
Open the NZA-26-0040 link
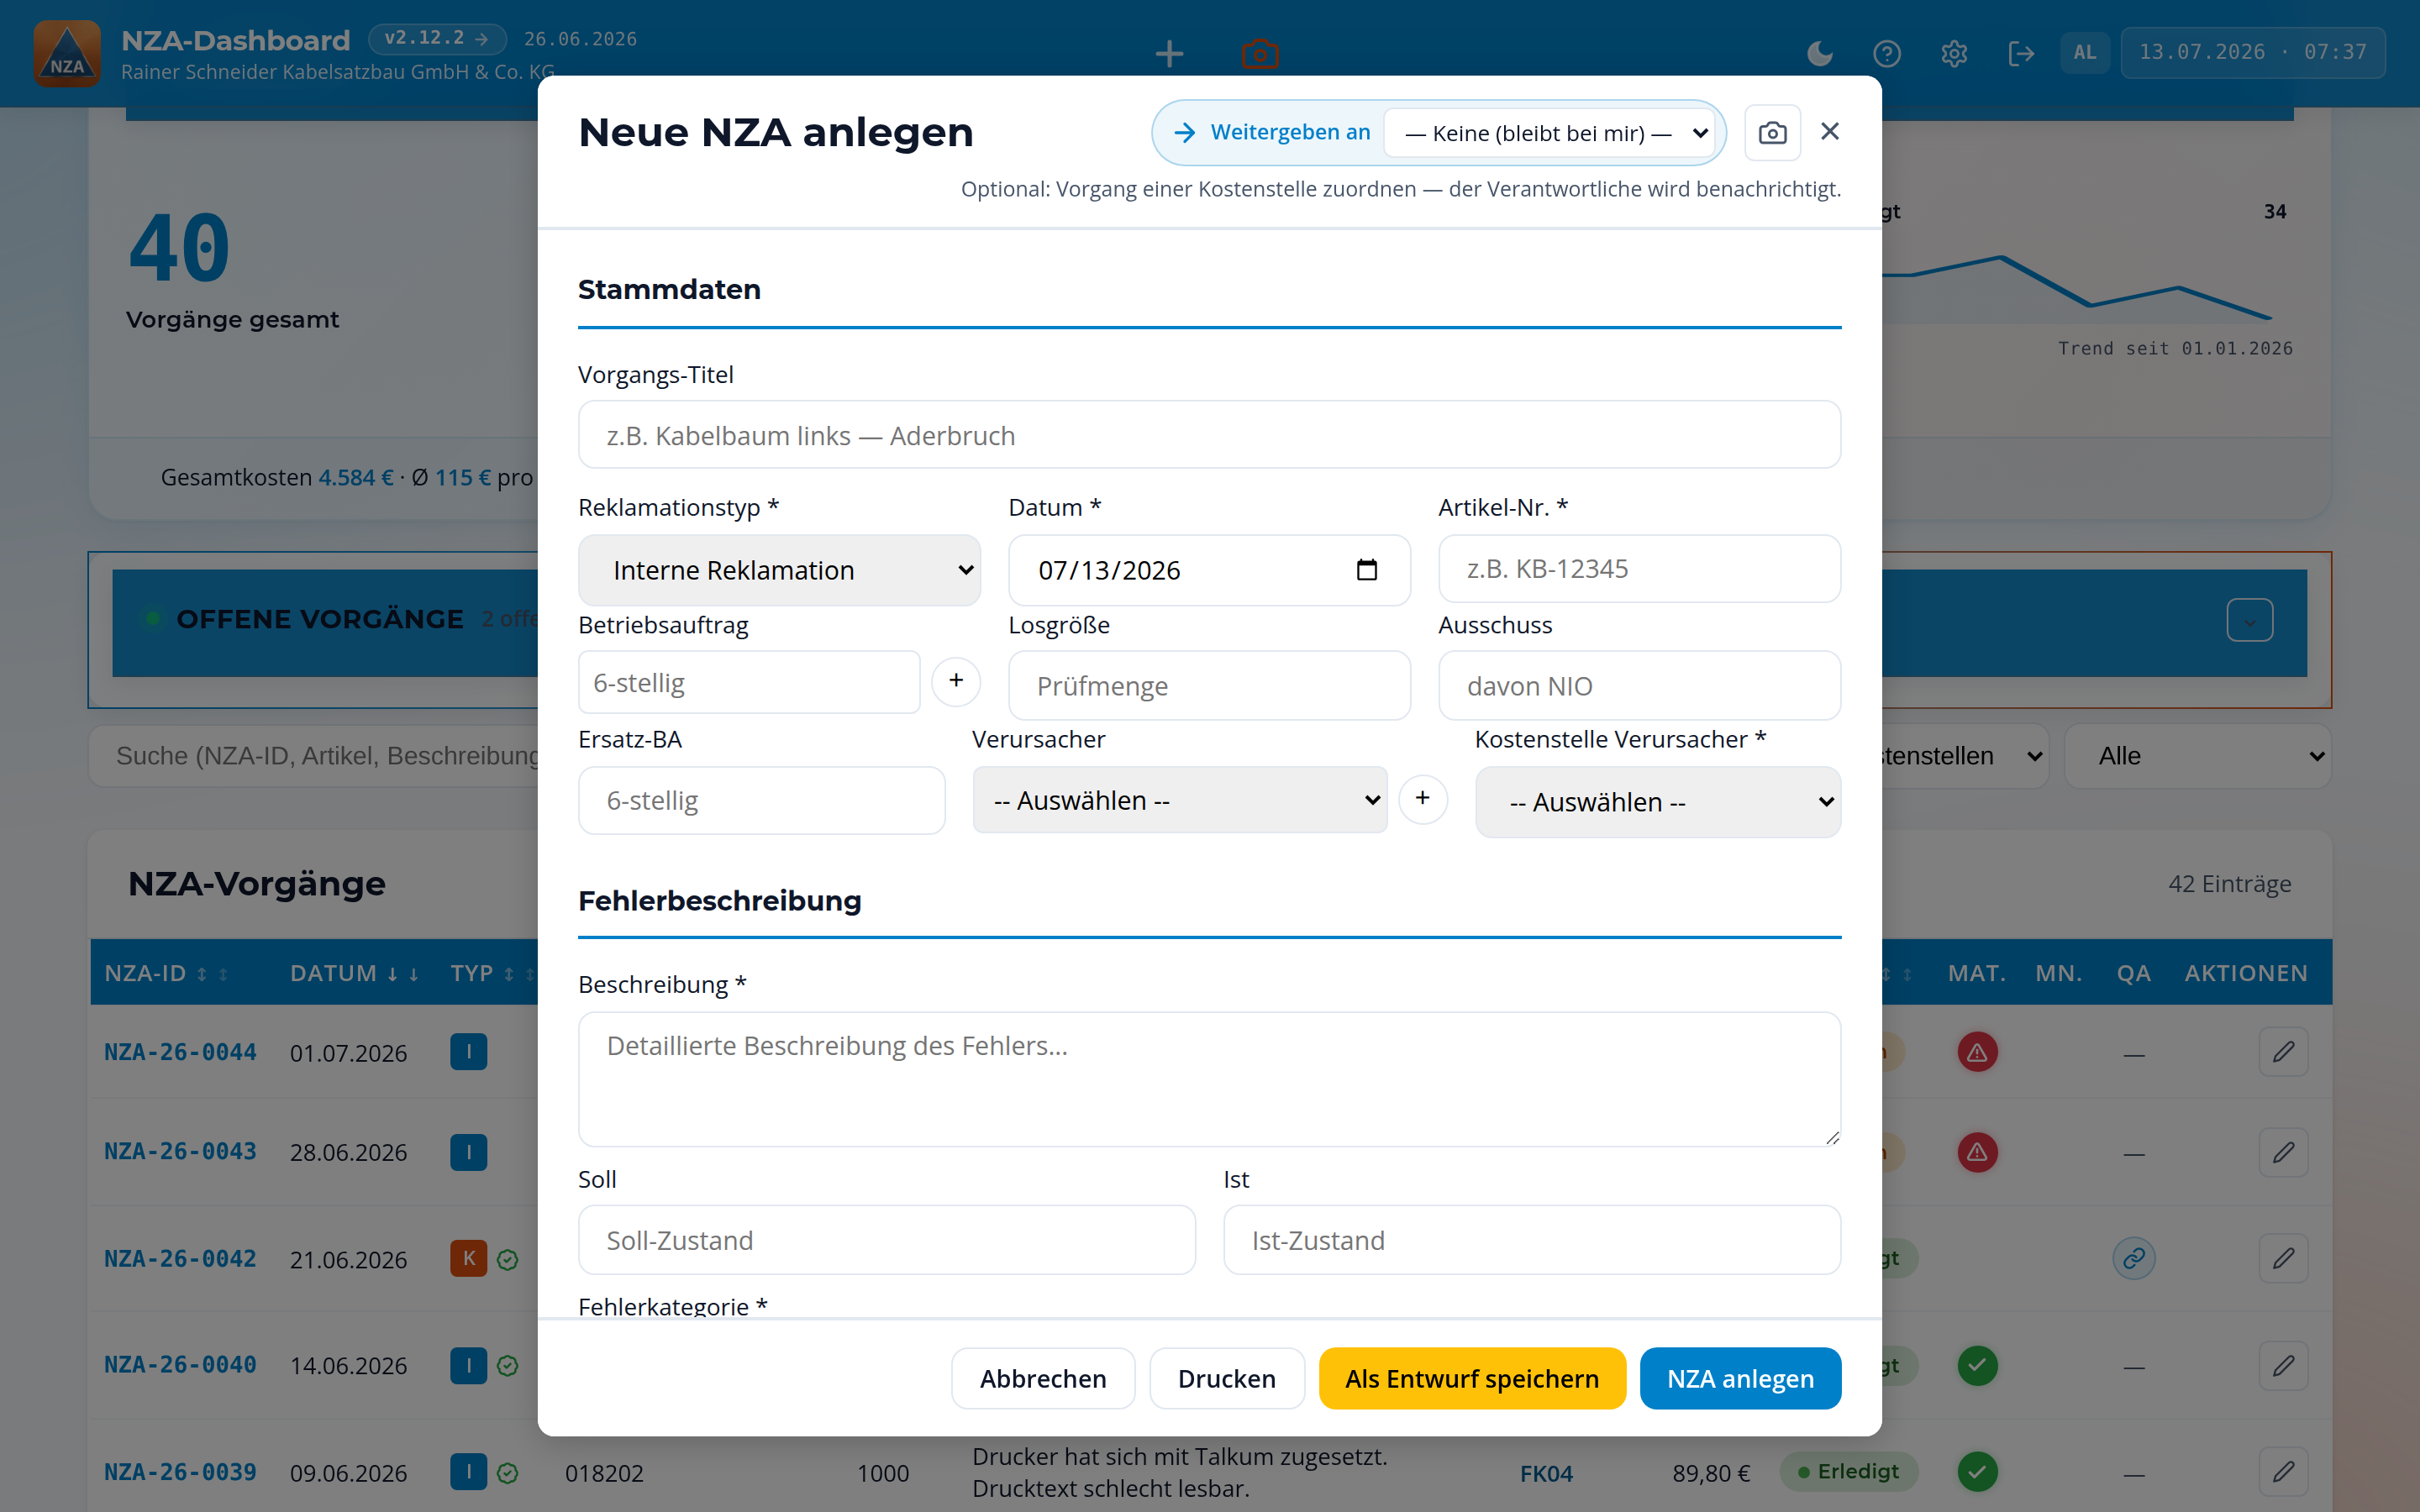click(x=180, y=1365)
